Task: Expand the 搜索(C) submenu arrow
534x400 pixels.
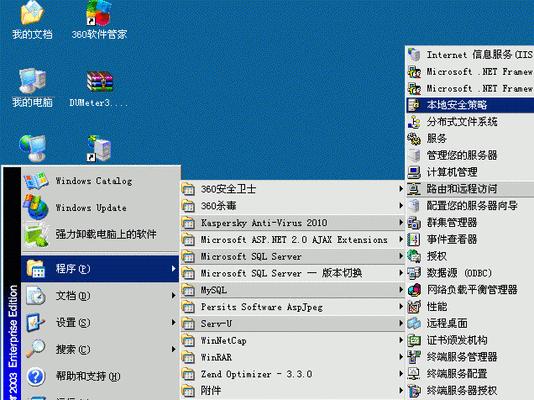Action: pyautogui.click(x=173, y=349)
